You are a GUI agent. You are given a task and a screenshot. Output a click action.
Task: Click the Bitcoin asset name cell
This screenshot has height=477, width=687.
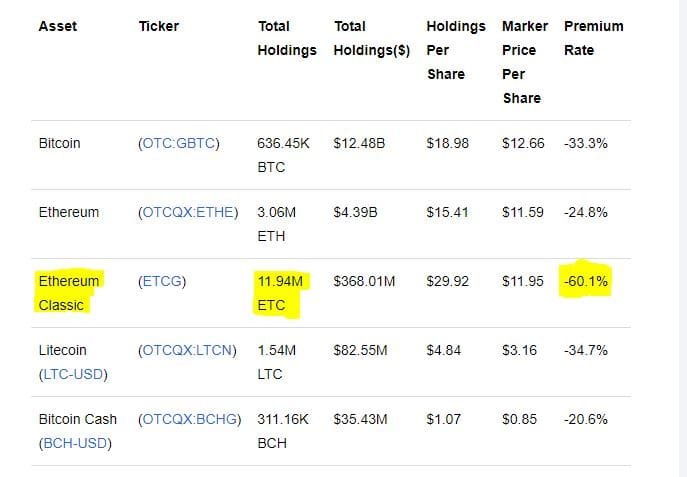click(x=59, y=143)
